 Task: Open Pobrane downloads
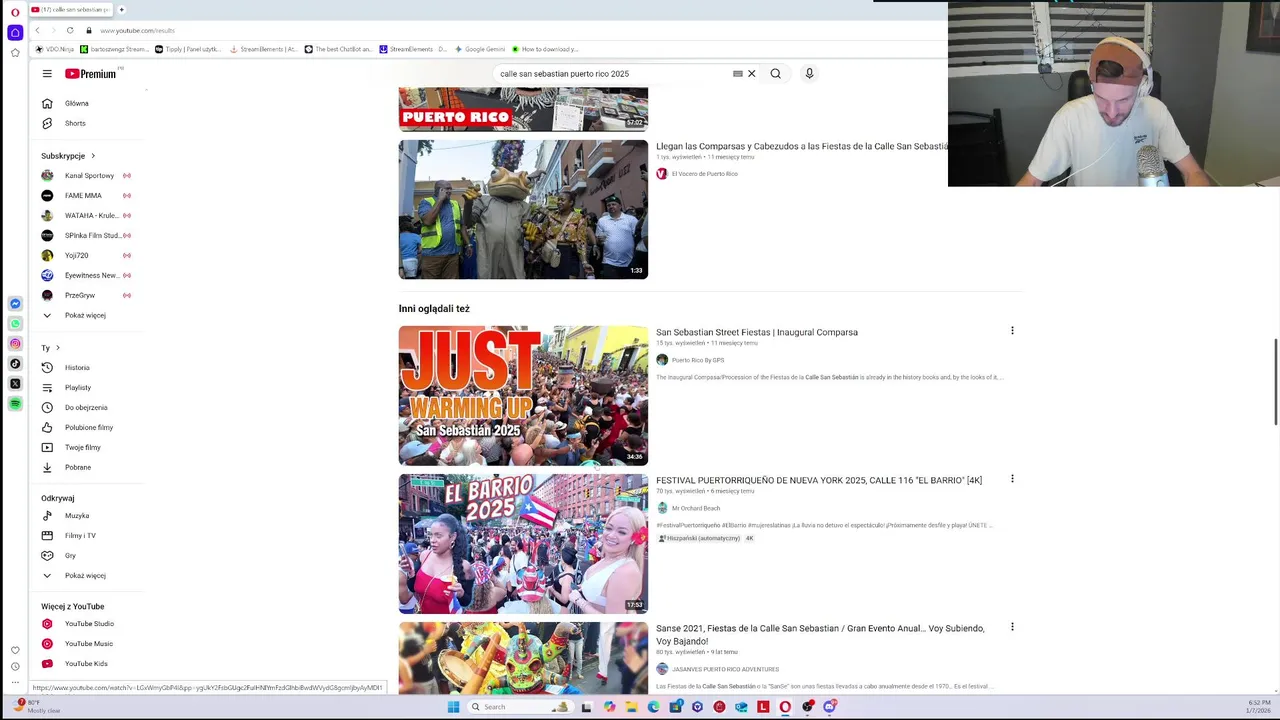tap(76, 467)
